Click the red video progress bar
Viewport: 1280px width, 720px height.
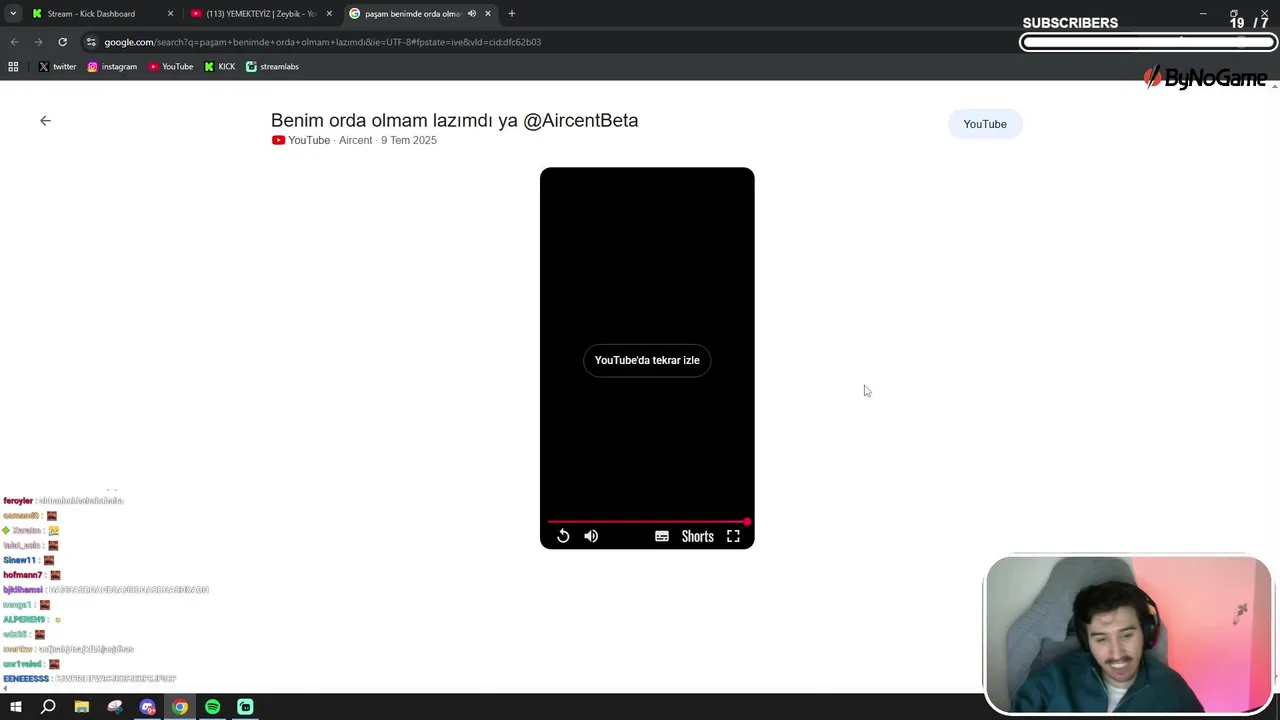click(x=647, y=522)
